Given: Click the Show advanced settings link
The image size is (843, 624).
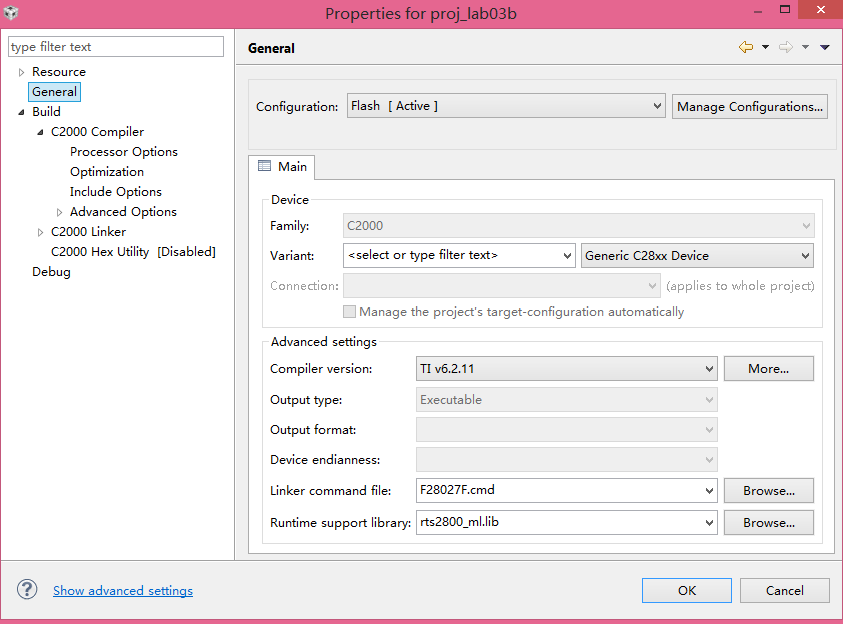Looking at the screenshot, I should [x=123, y=591].
